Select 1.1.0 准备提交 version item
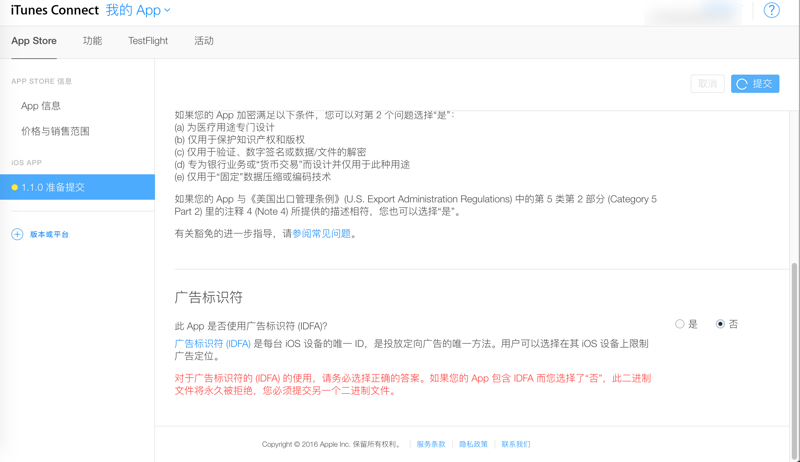This screenshot has height=462, width=800. pos(78,187)
